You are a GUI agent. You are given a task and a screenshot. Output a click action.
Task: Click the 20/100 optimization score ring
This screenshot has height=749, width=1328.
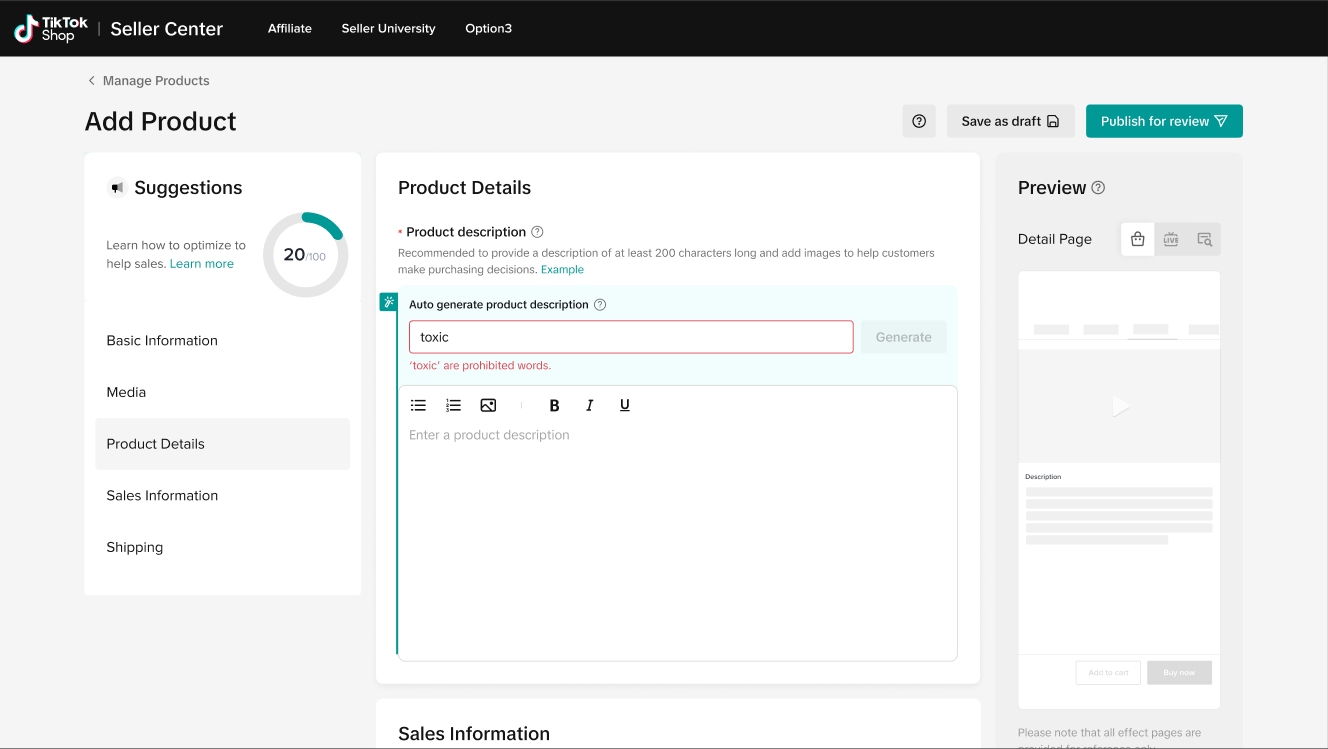pos(305,254)
